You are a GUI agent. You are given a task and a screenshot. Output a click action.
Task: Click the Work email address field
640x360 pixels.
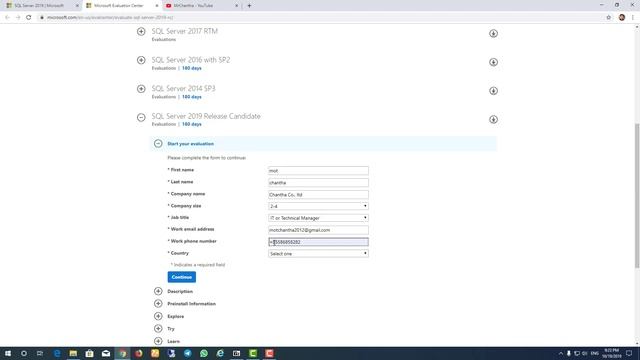(x=318, y=230)
